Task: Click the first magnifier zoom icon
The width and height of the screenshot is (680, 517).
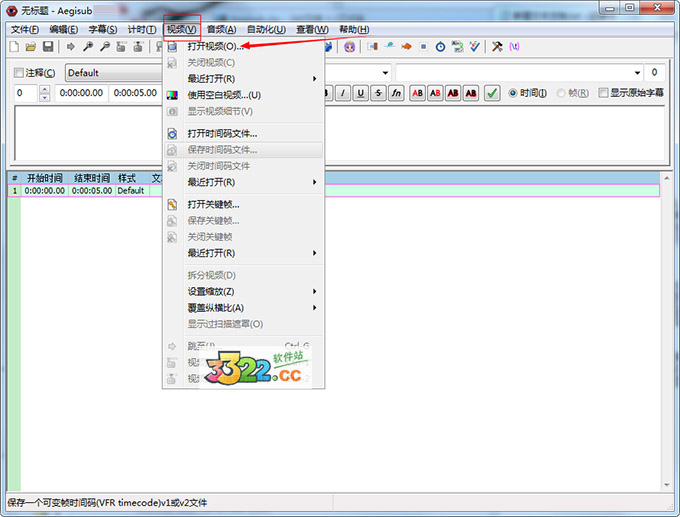Action: [88, 46]
